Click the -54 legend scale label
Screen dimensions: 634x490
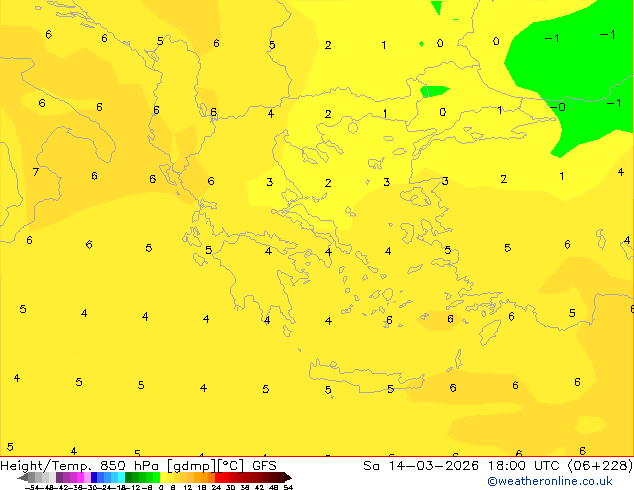click(32, 487)
